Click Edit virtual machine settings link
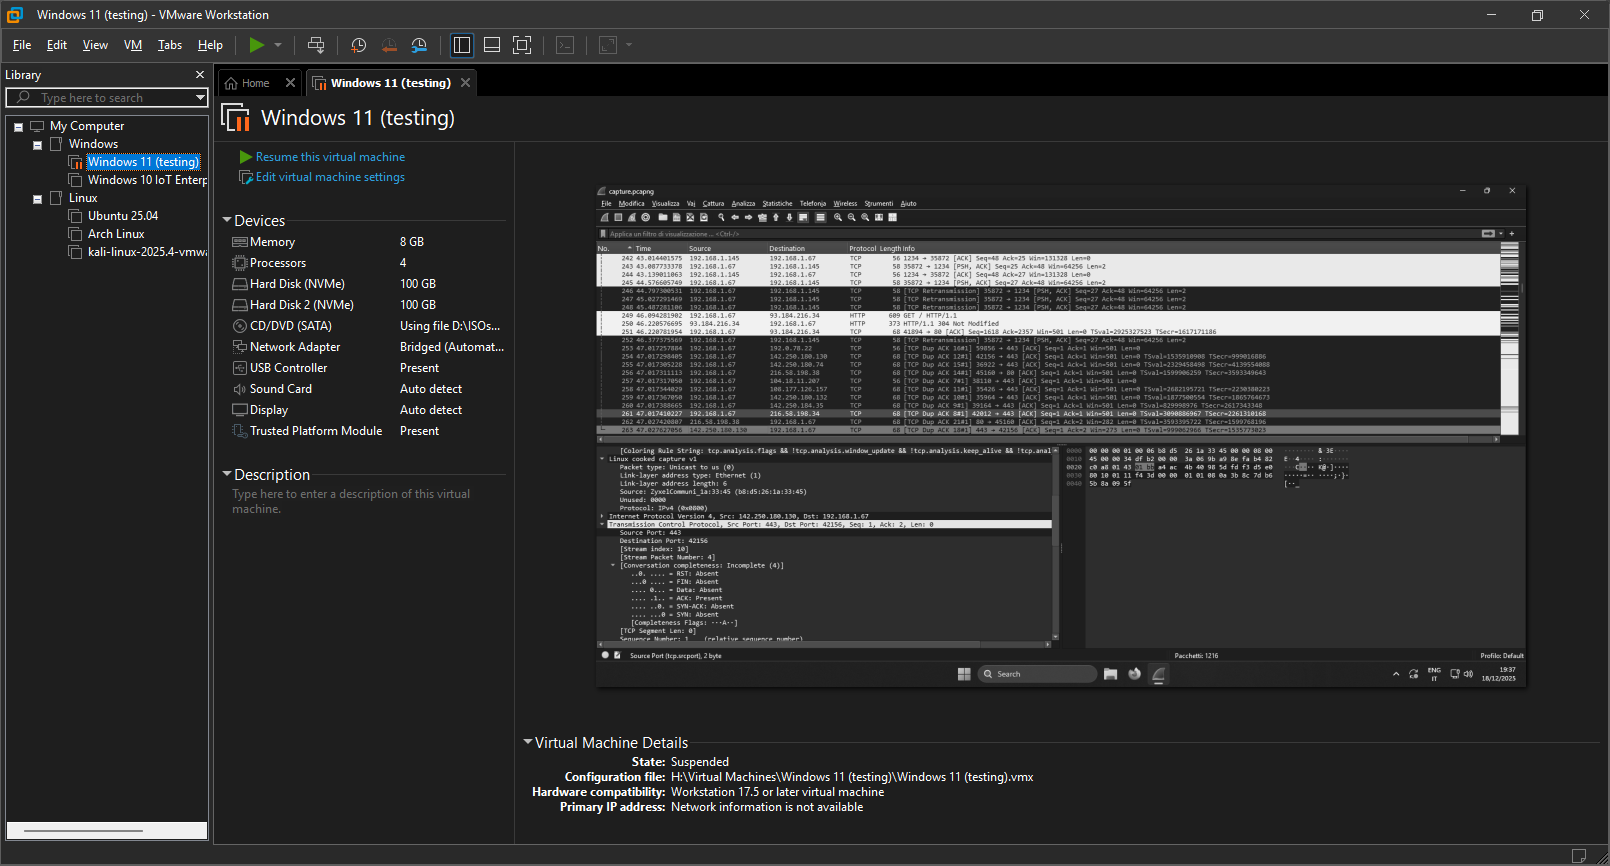This screenshot has height=866, width=1610. coord(330,177)
